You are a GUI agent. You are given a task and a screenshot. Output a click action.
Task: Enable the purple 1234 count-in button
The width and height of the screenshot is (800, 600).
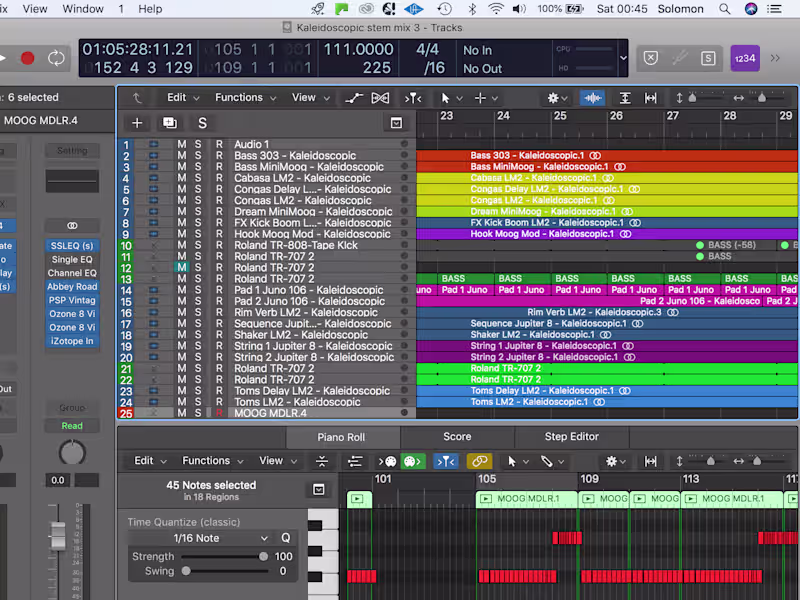tap(745, 58)
